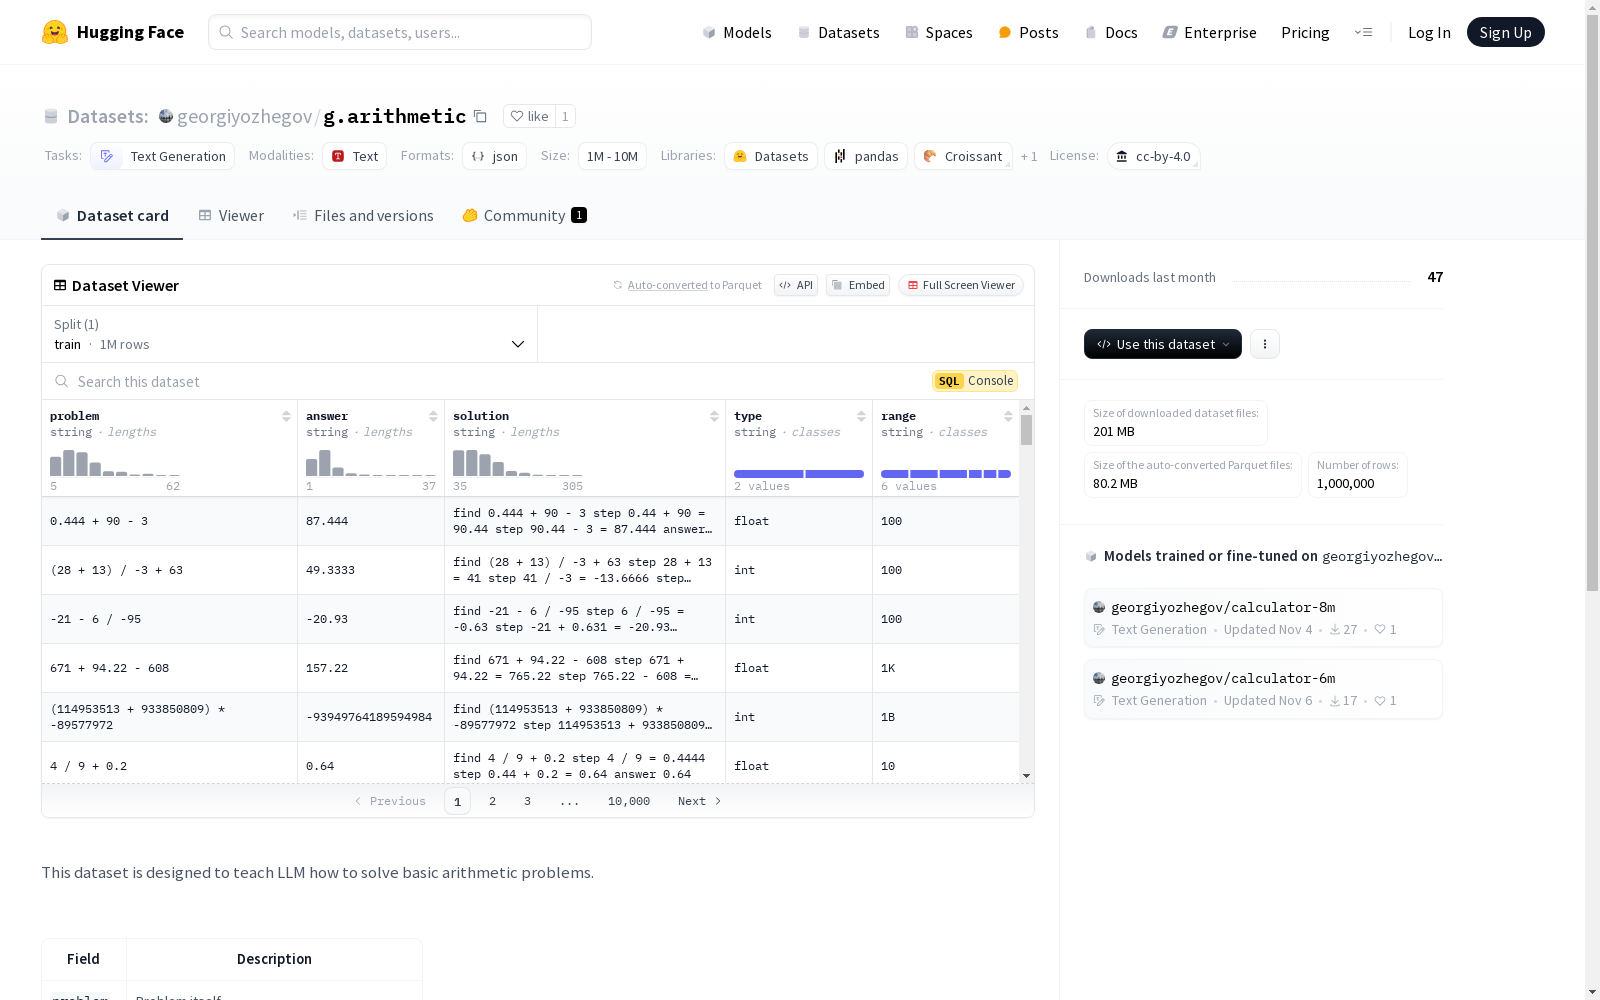The height and width of the screenshot is (1000, 1600).
Task: Switch to the Viewer tab
Action: (x=231, y=216)
